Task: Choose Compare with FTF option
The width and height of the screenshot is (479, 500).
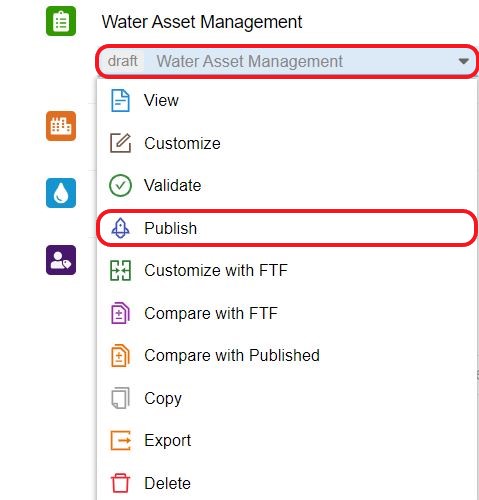Action: click(287, 313)
